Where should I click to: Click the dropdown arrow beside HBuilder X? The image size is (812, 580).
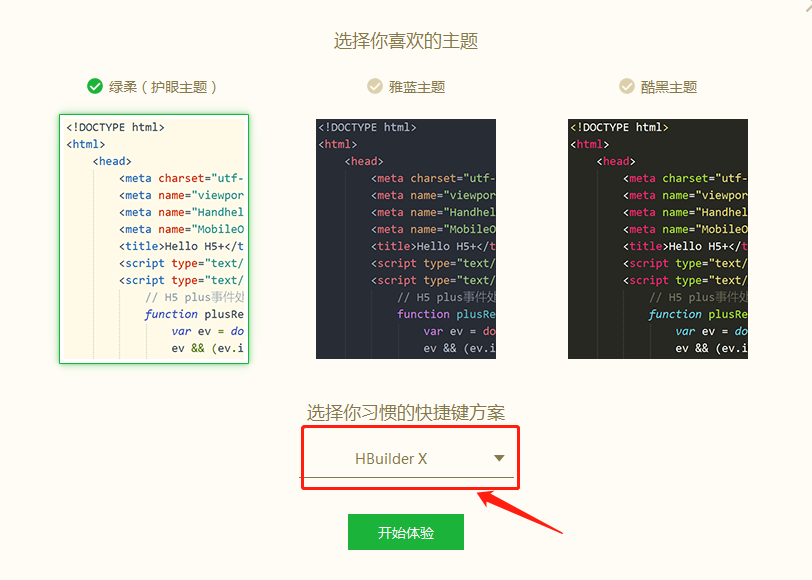coord(499,458)
